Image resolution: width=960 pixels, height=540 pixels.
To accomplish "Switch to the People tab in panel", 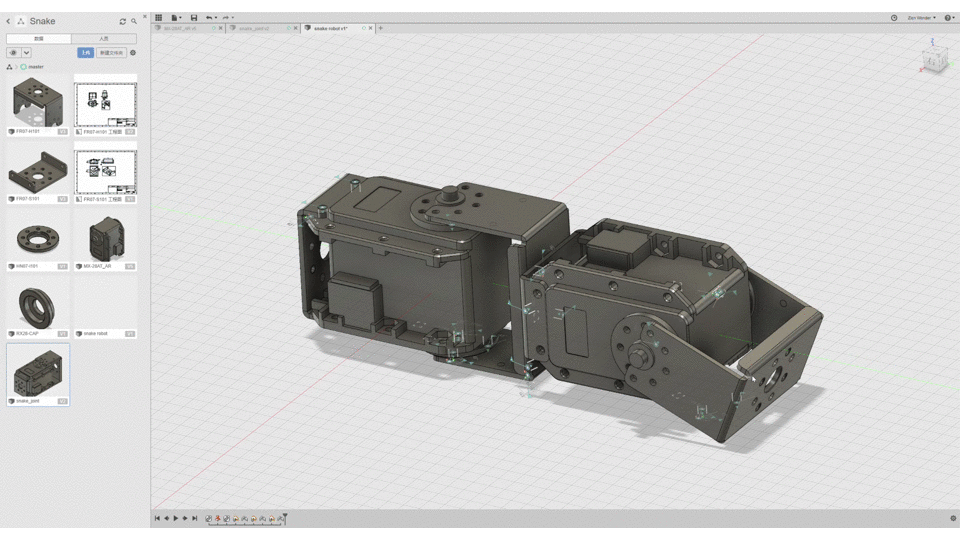I will click(x=104, y=39).
